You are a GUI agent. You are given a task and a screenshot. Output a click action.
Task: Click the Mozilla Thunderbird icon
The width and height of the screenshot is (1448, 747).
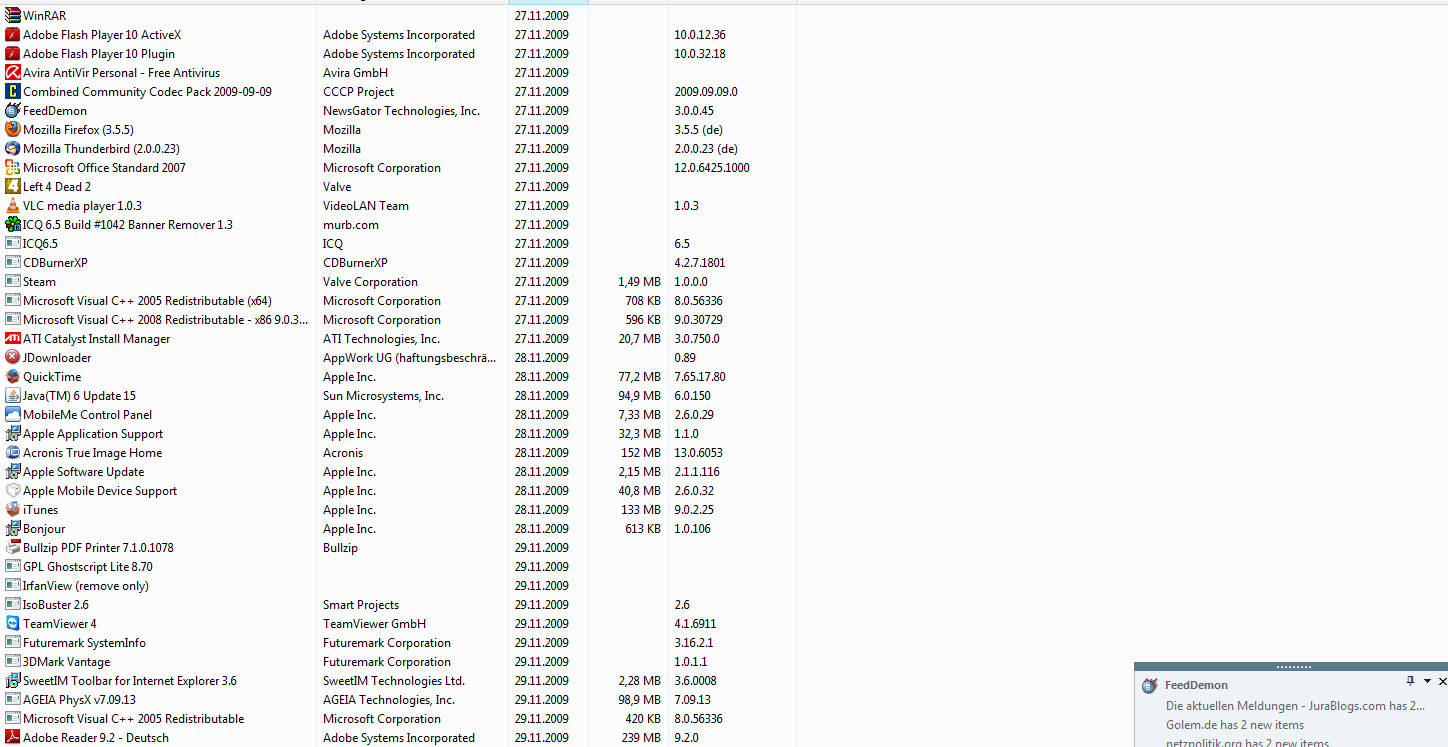point(12,149)
